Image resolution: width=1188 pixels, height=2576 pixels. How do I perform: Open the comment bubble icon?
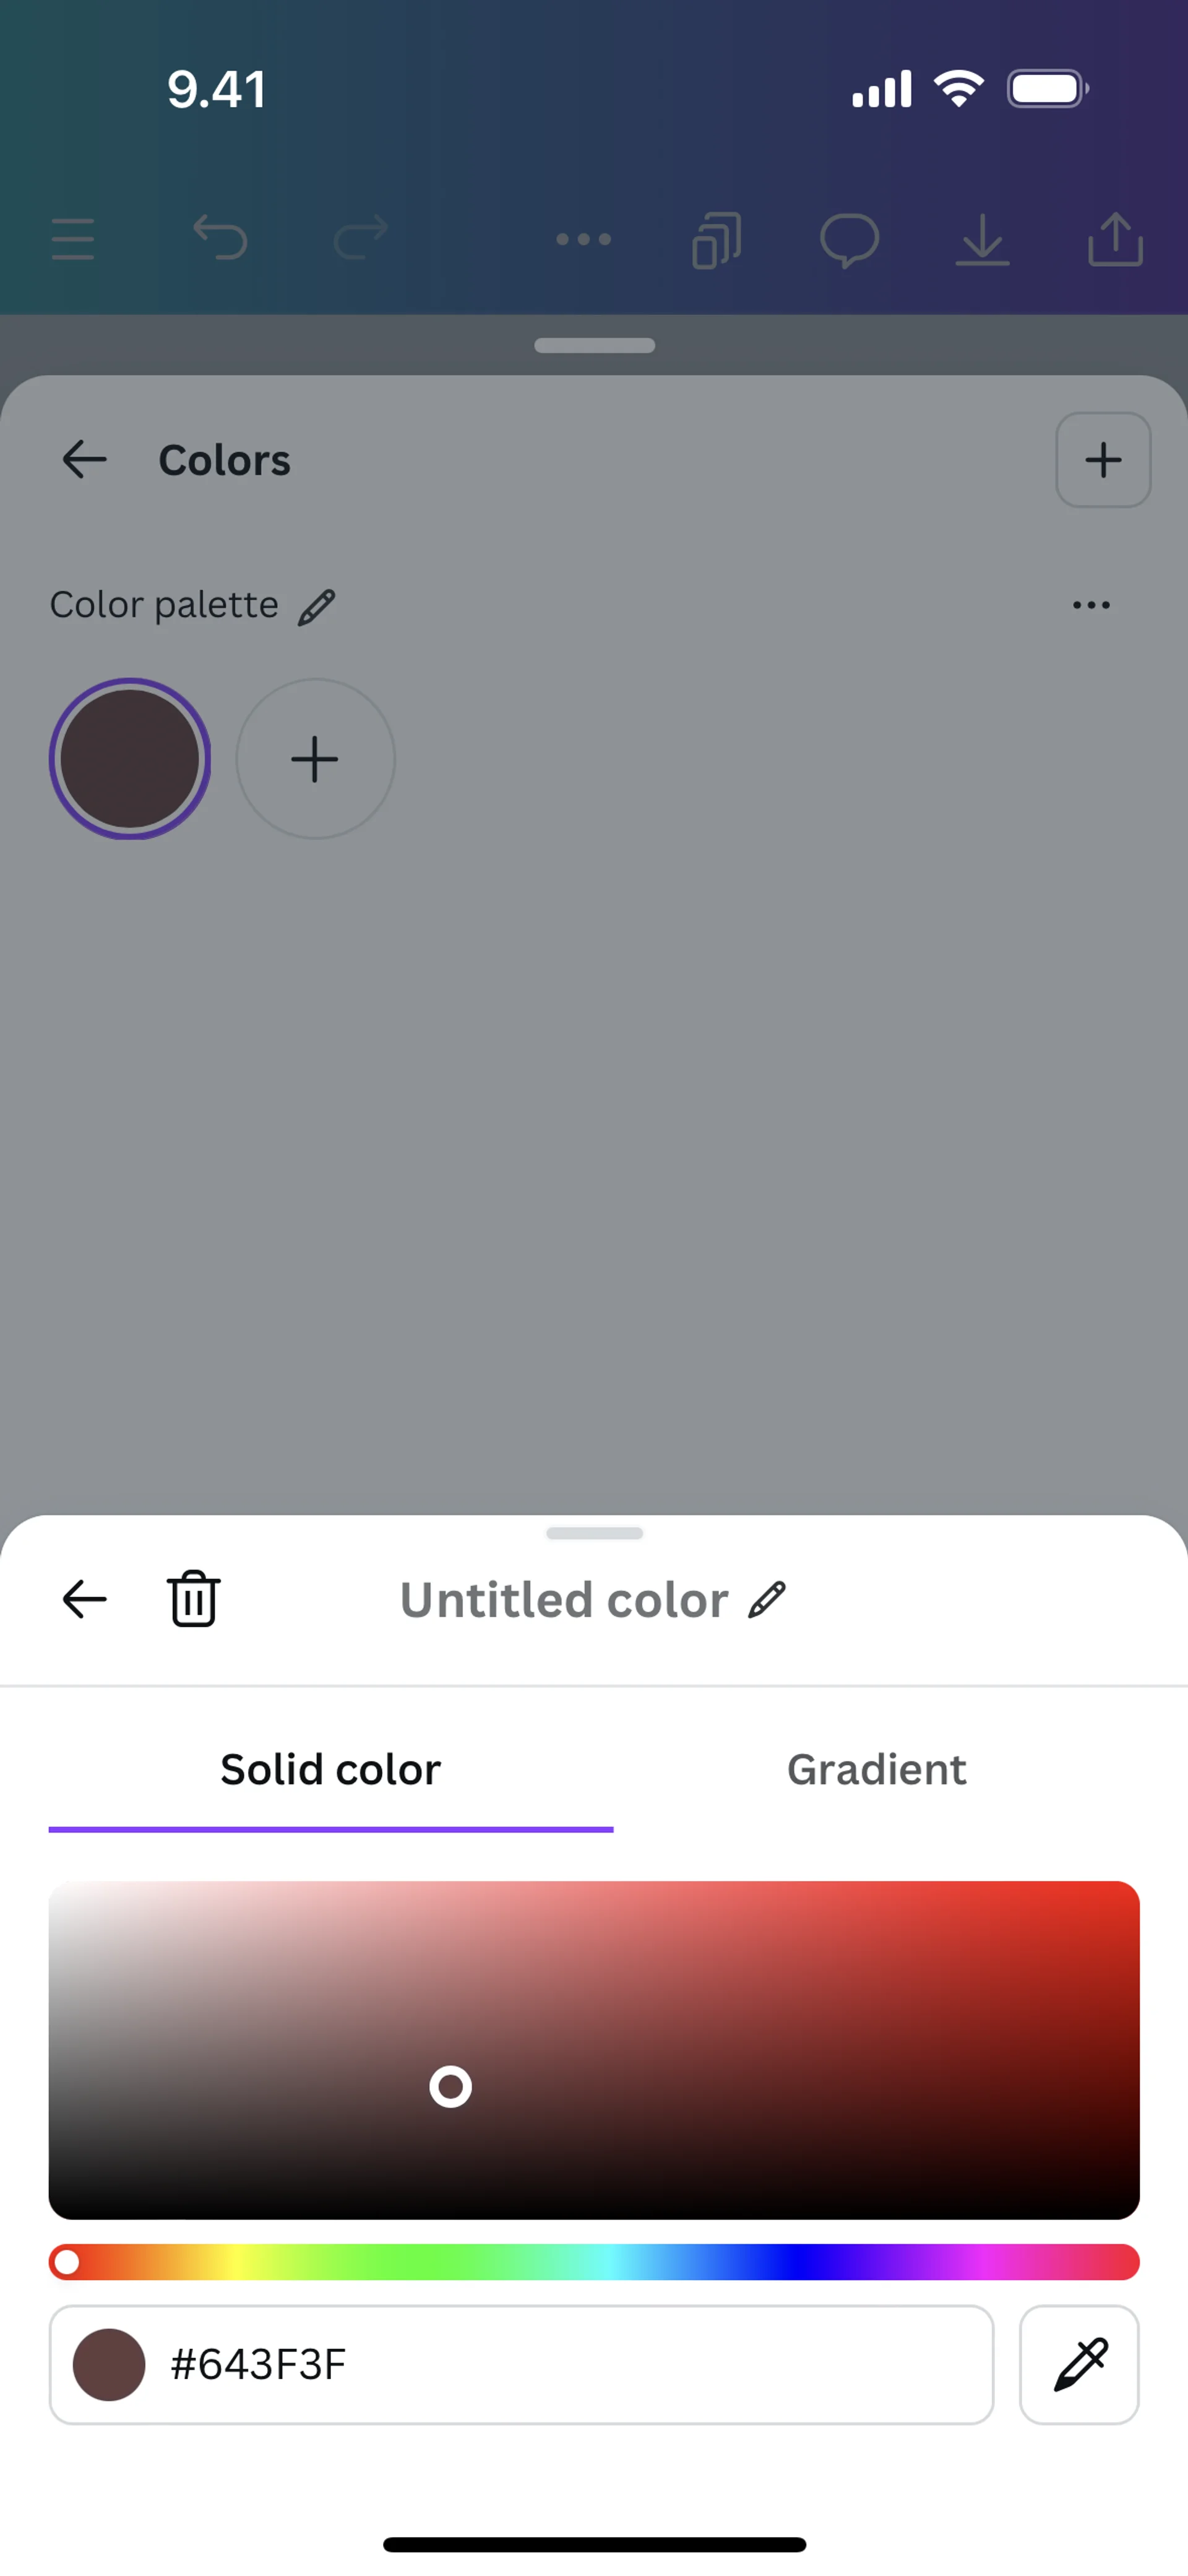(849, 240)
